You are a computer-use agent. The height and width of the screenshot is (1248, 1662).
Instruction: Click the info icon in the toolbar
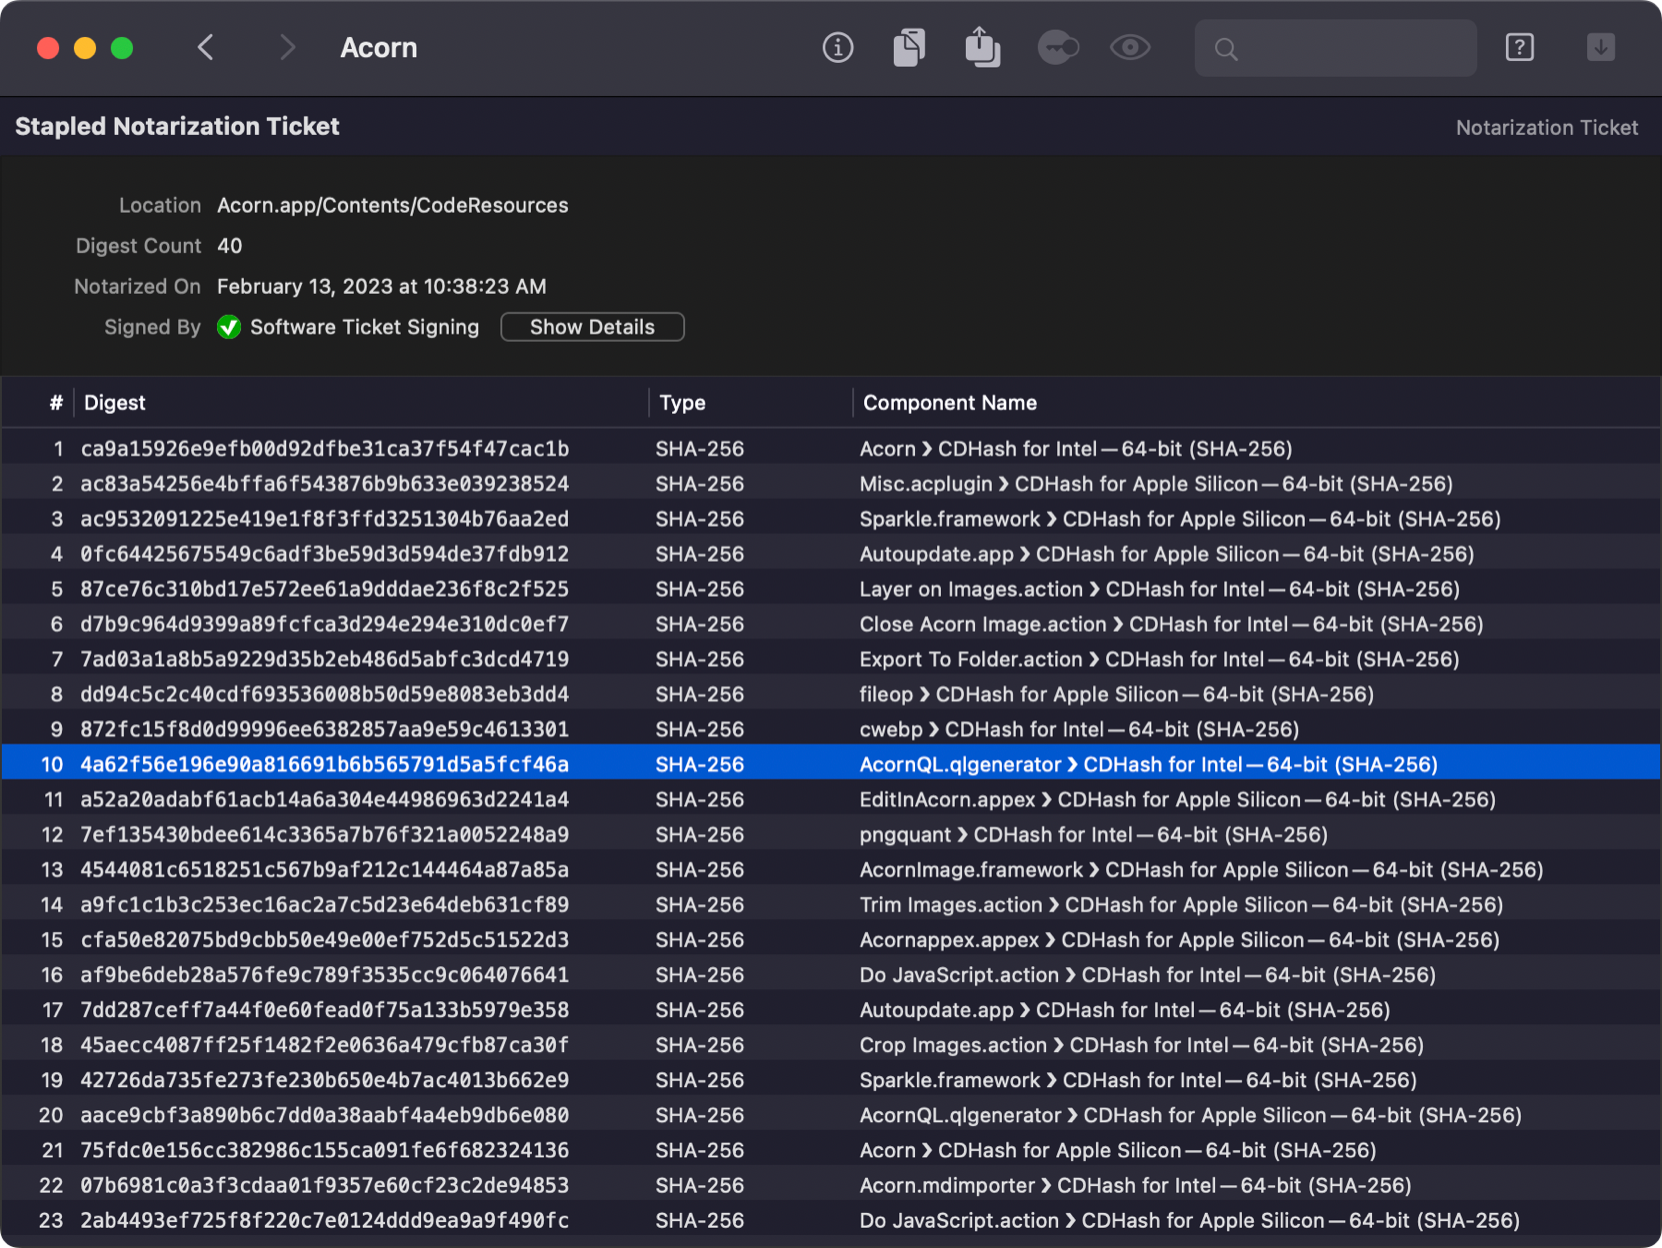click(837, 48)
